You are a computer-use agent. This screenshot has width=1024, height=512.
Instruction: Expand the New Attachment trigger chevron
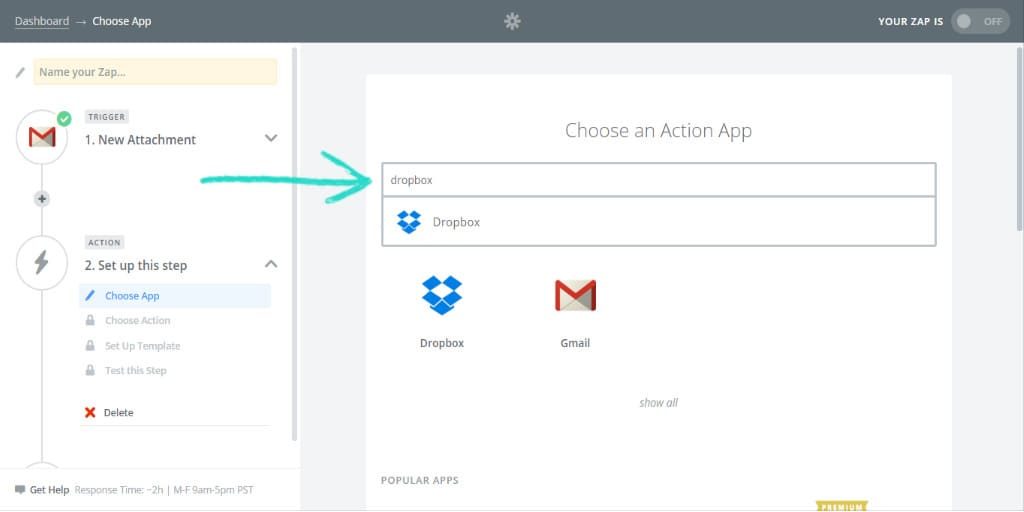point(271,138)
